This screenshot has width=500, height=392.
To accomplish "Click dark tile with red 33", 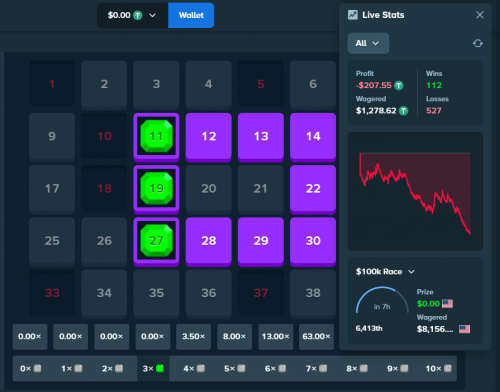I will pos(52,293).
